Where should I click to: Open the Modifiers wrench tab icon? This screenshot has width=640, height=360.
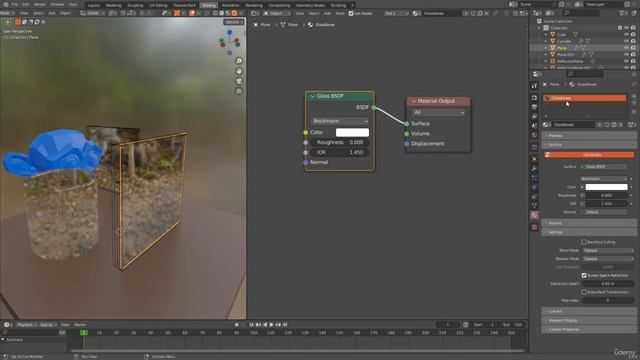click(x=534, y=168)
